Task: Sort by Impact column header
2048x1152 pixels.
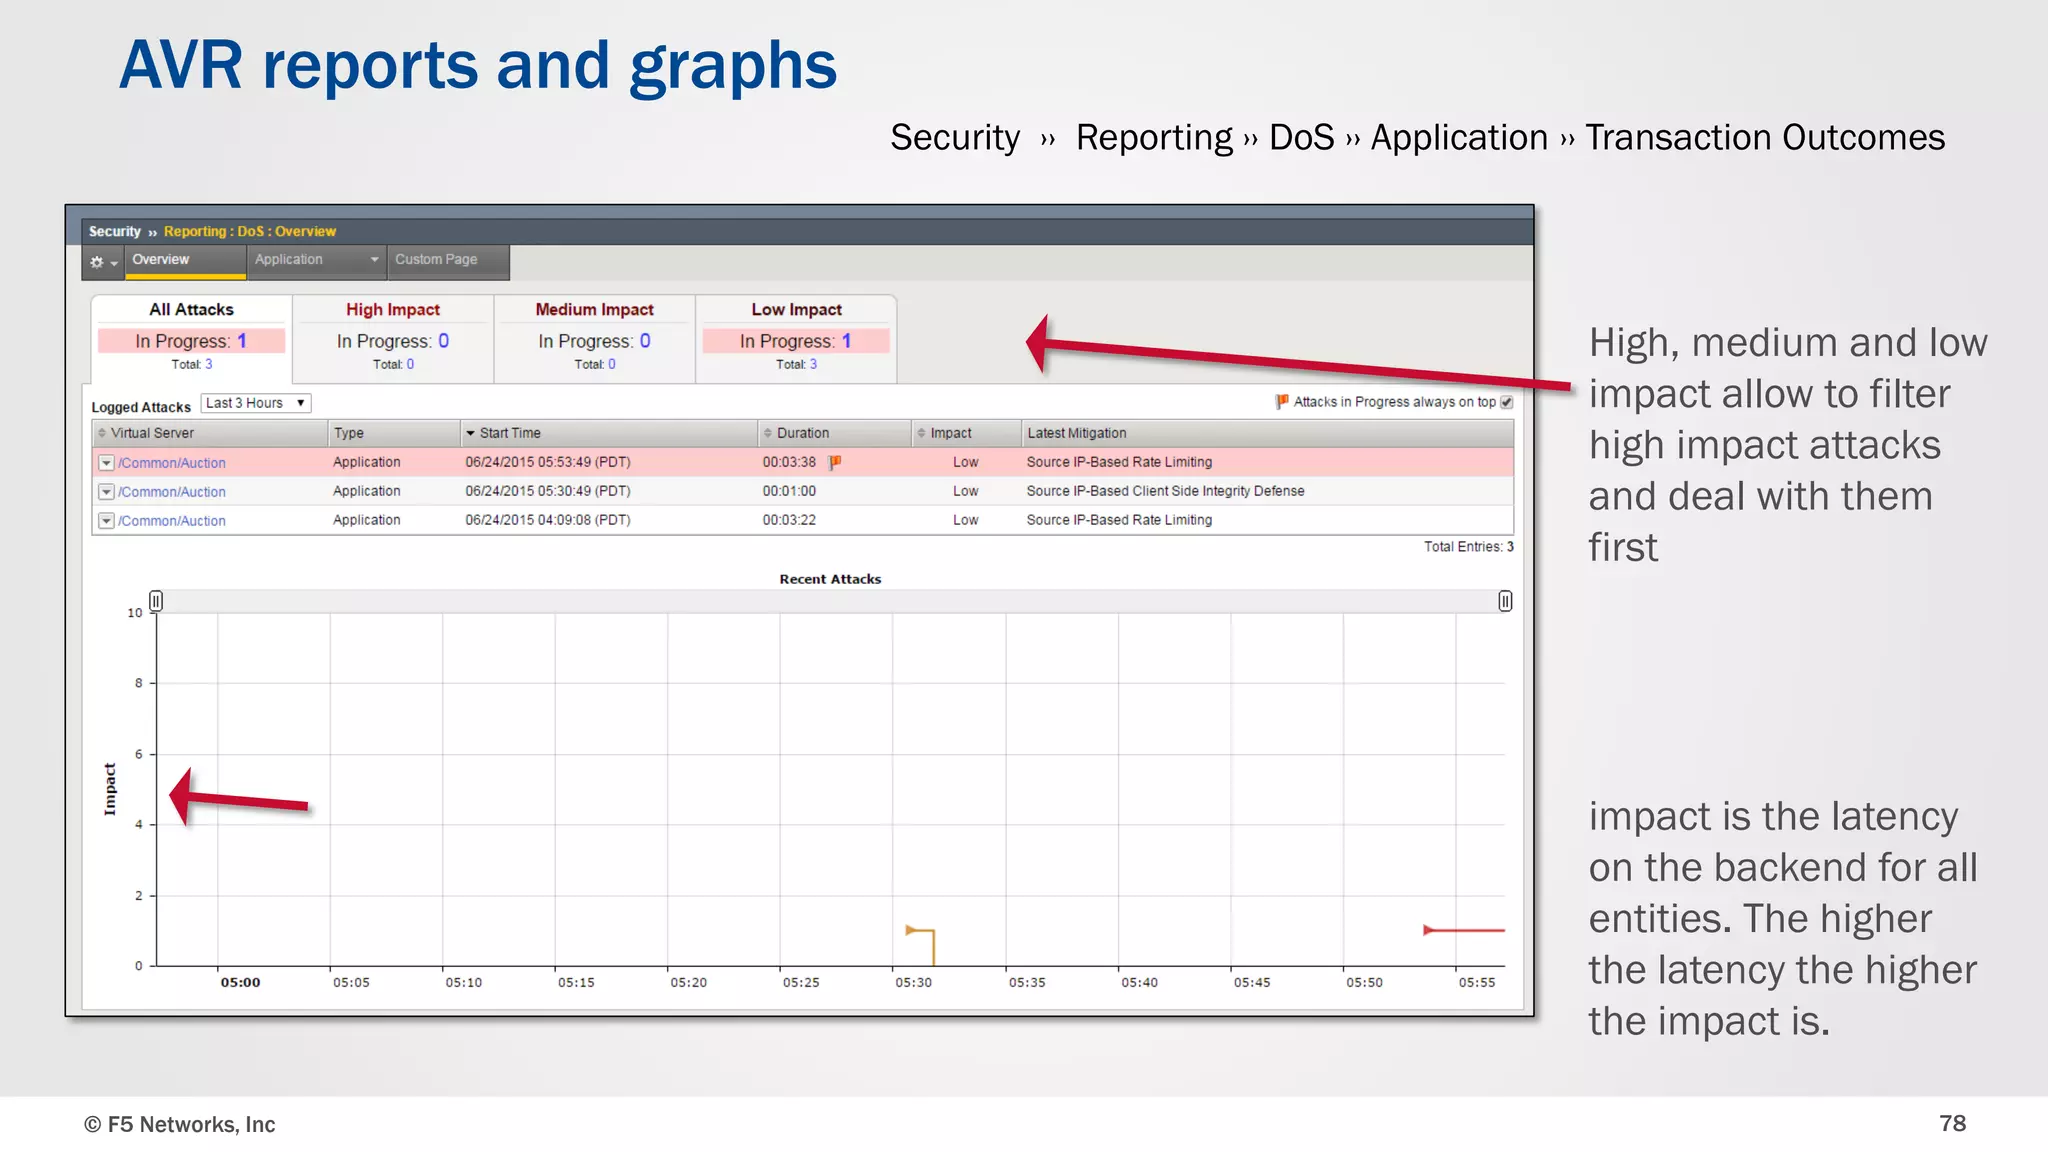Action: tap(966, 433)
